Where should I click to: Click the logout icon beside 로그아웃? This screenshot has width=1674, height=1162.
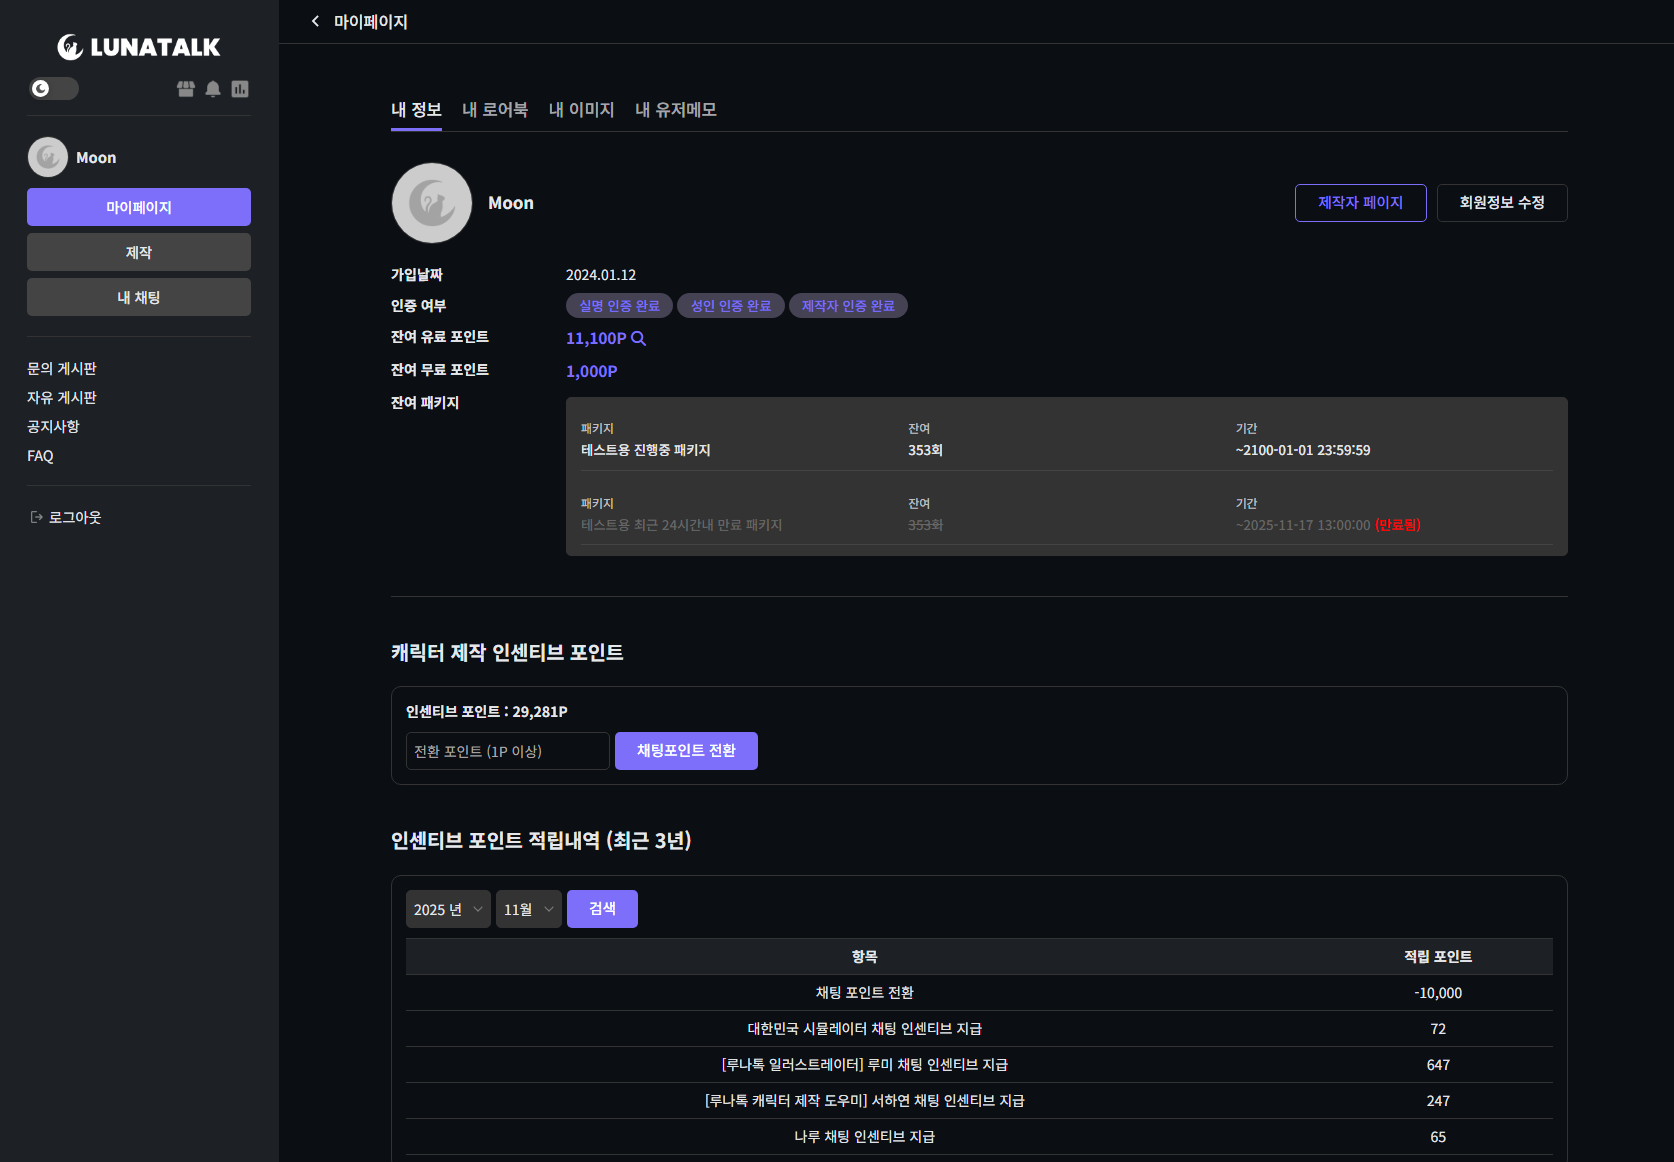click(37, 517)
